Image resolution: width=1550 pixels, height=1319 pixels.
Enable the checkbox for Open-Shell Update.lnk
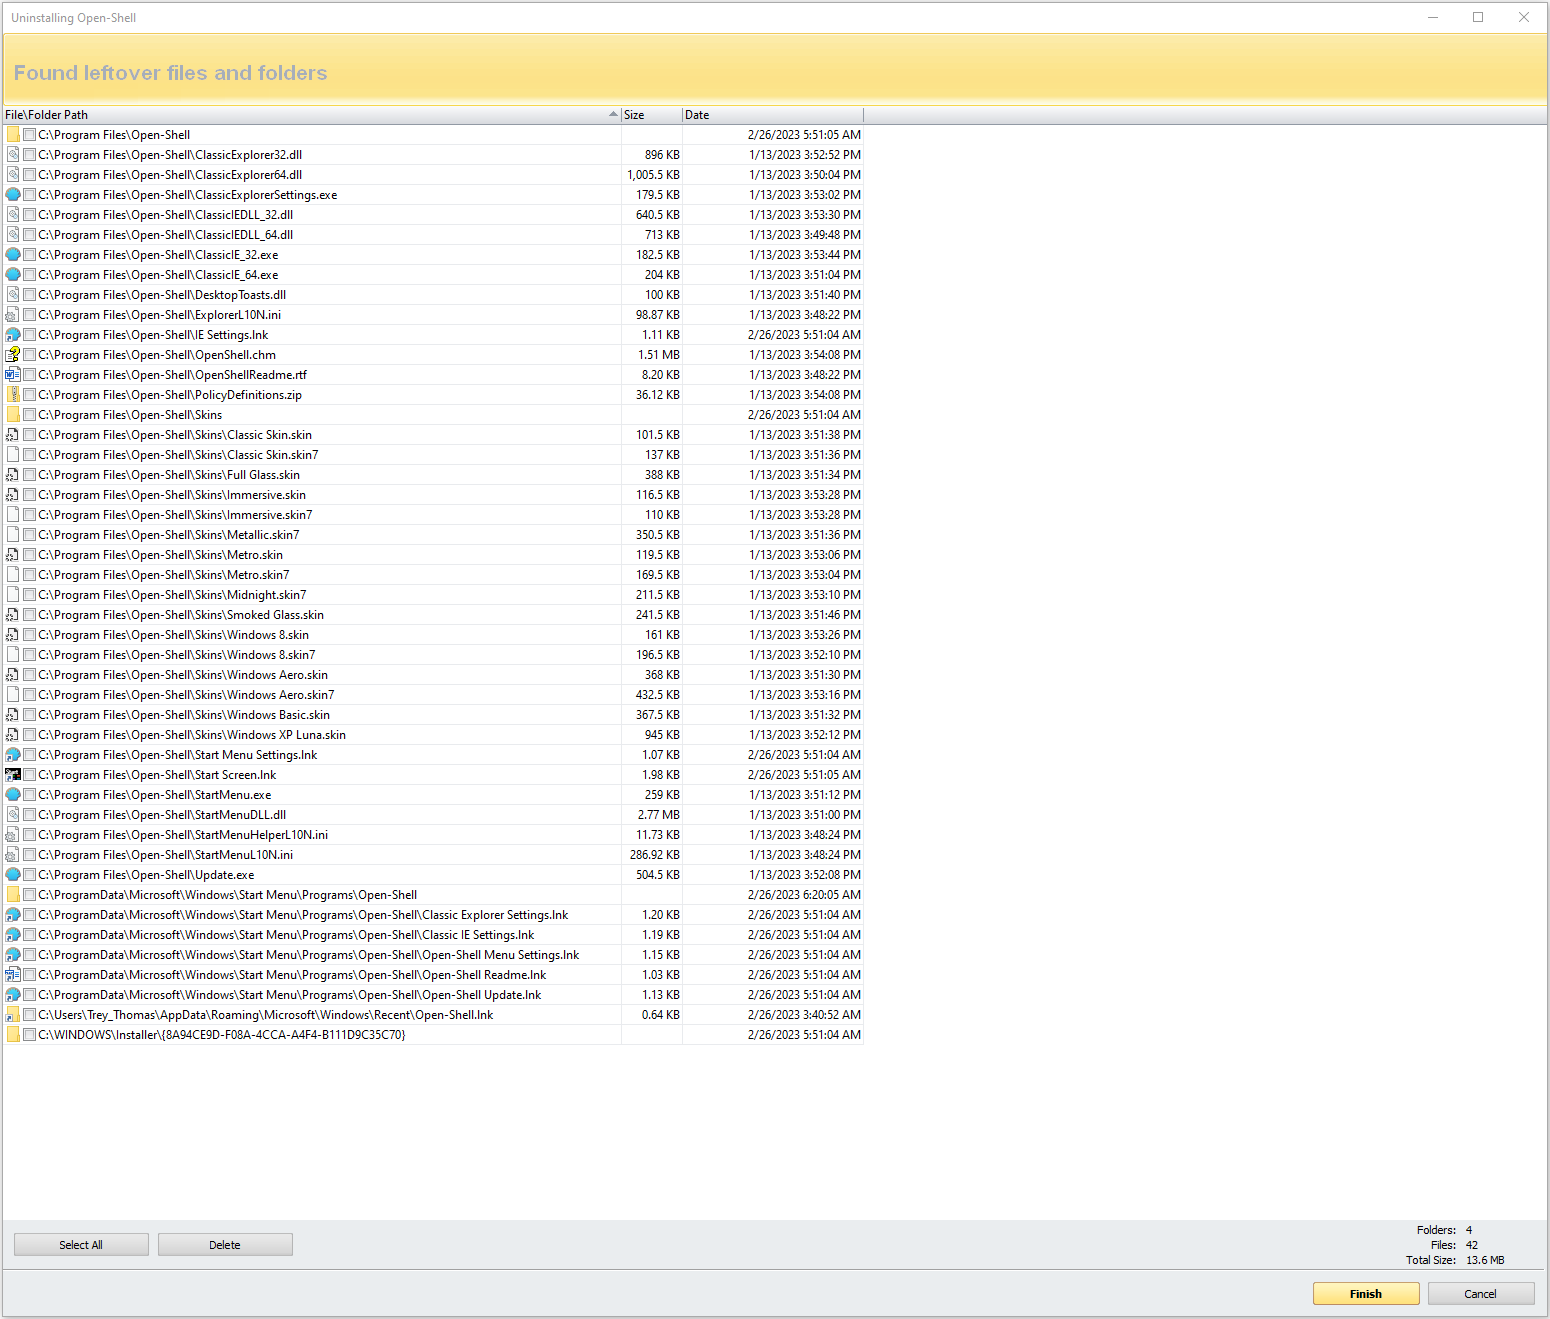[x=30, y=995]
